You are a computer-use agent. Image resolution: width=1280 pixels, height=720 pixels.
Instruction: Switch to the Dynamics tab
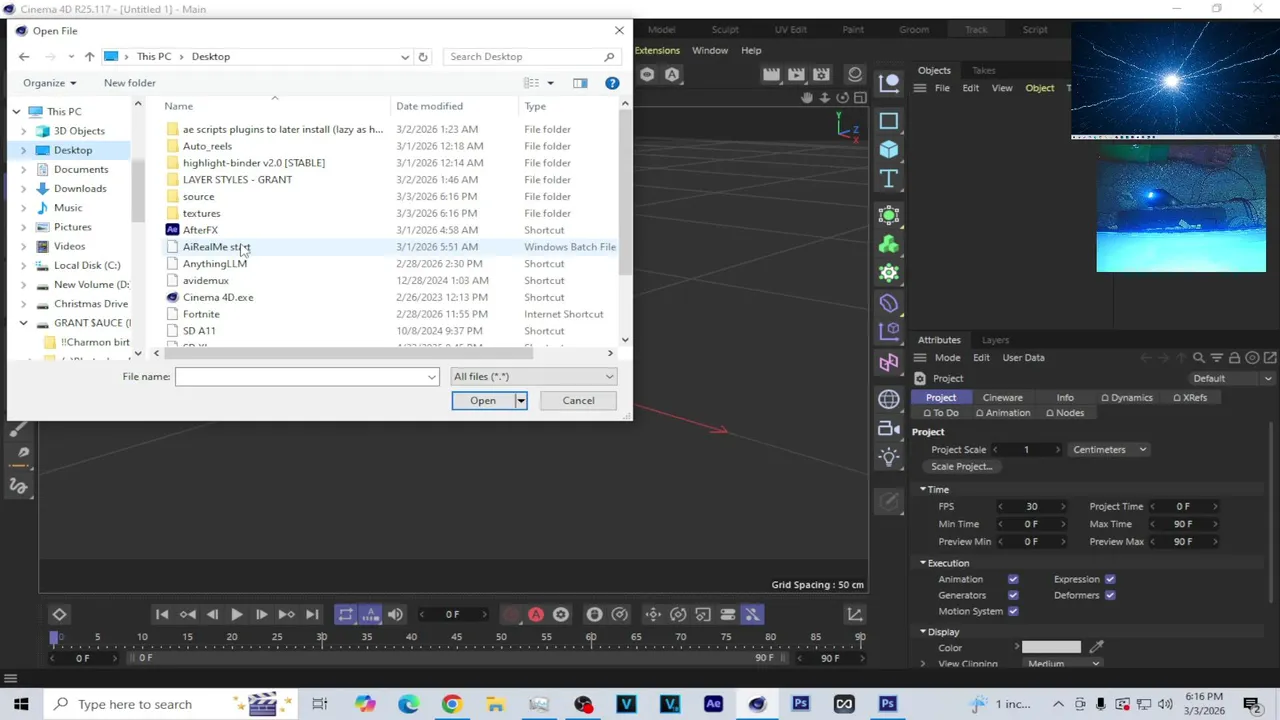[1127, 397]
